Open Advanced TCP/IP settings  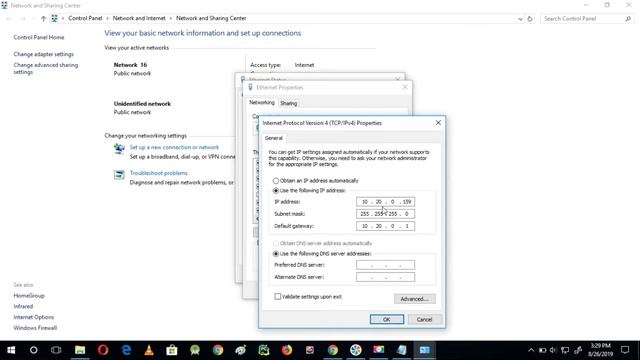[415, 299]
